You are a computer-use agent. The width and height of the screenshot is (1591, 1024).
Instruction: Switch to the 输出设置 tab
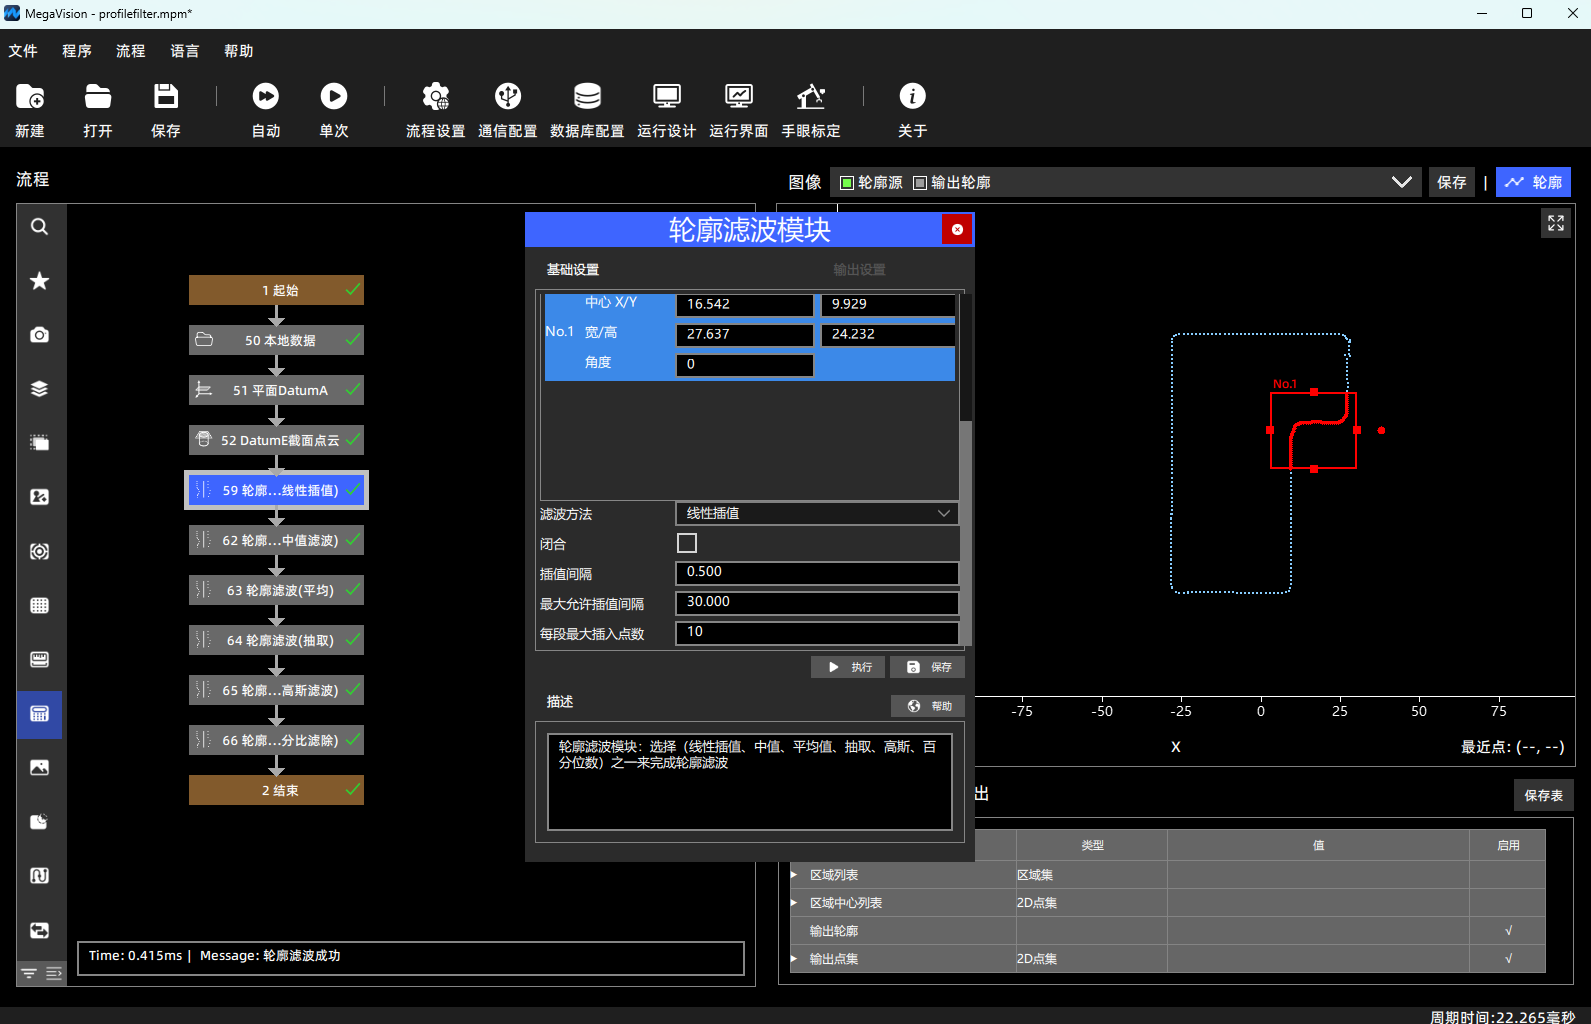pyautogui.click(x=859, y=270)
